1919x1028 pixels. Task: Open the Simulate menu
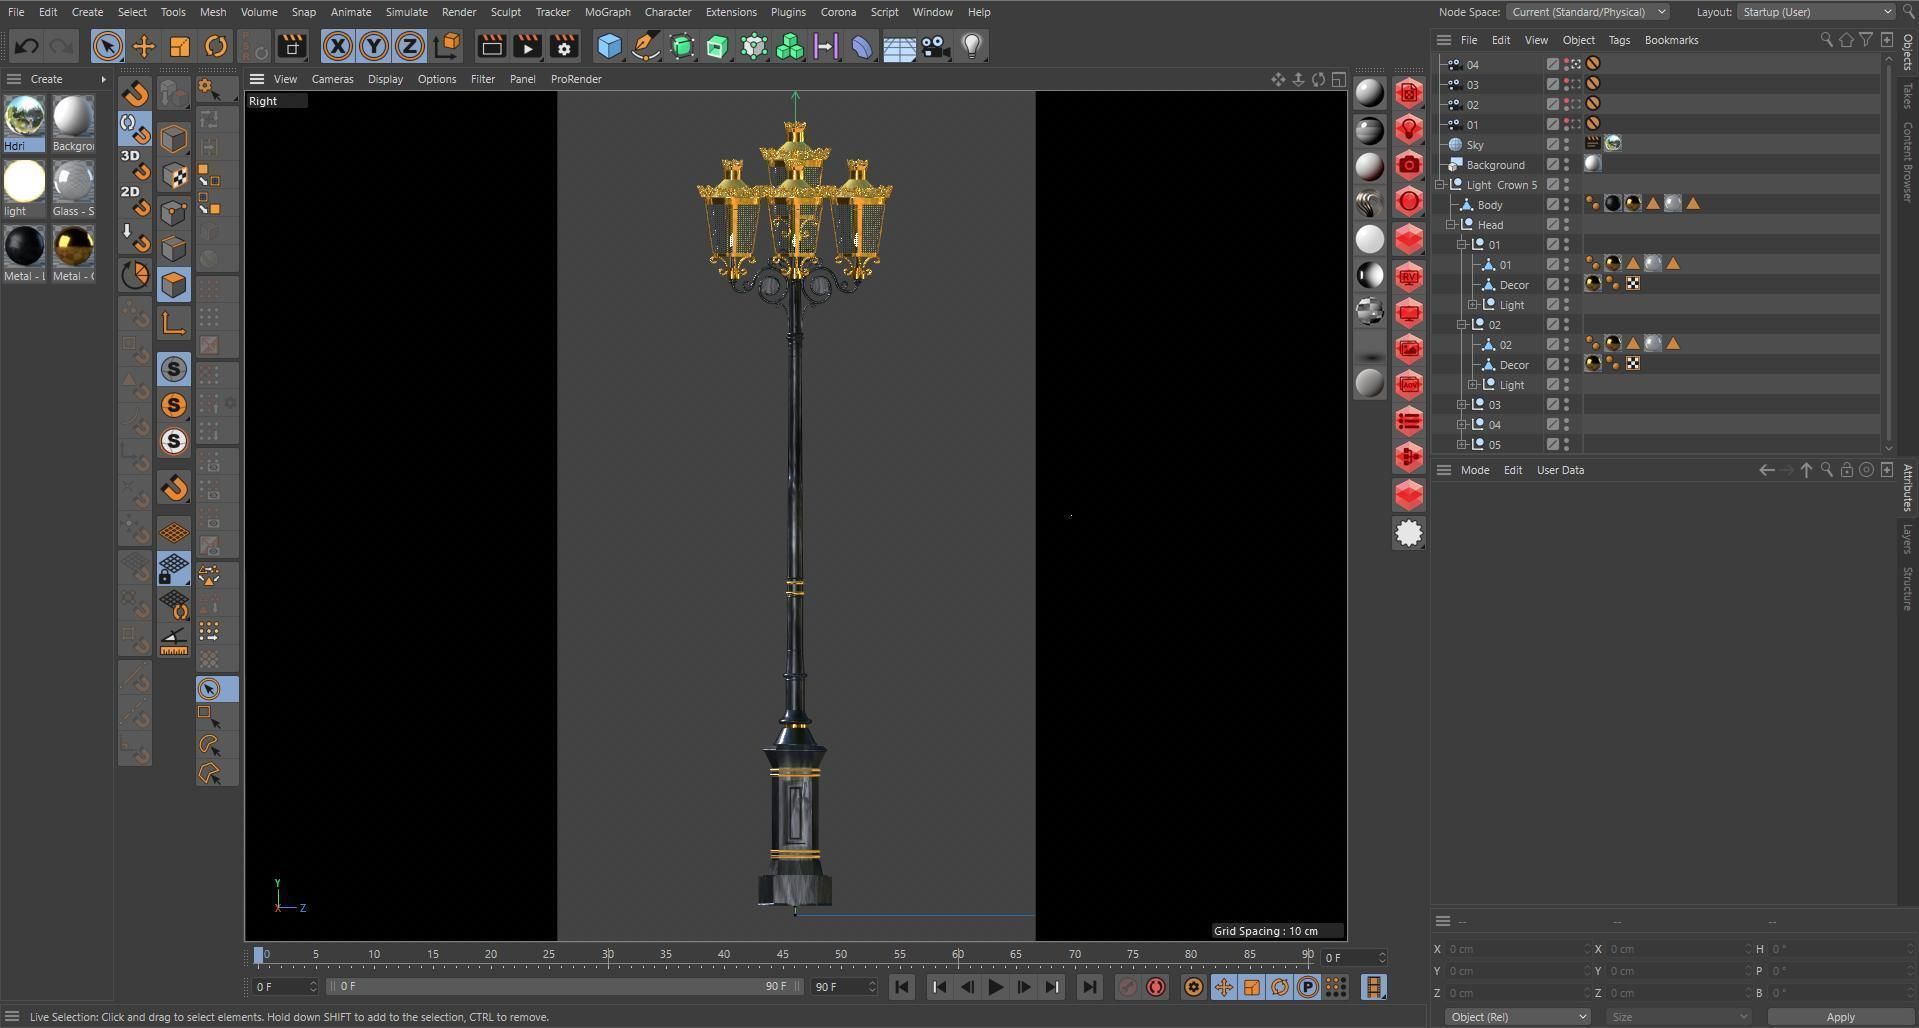[x=407, y=12]
